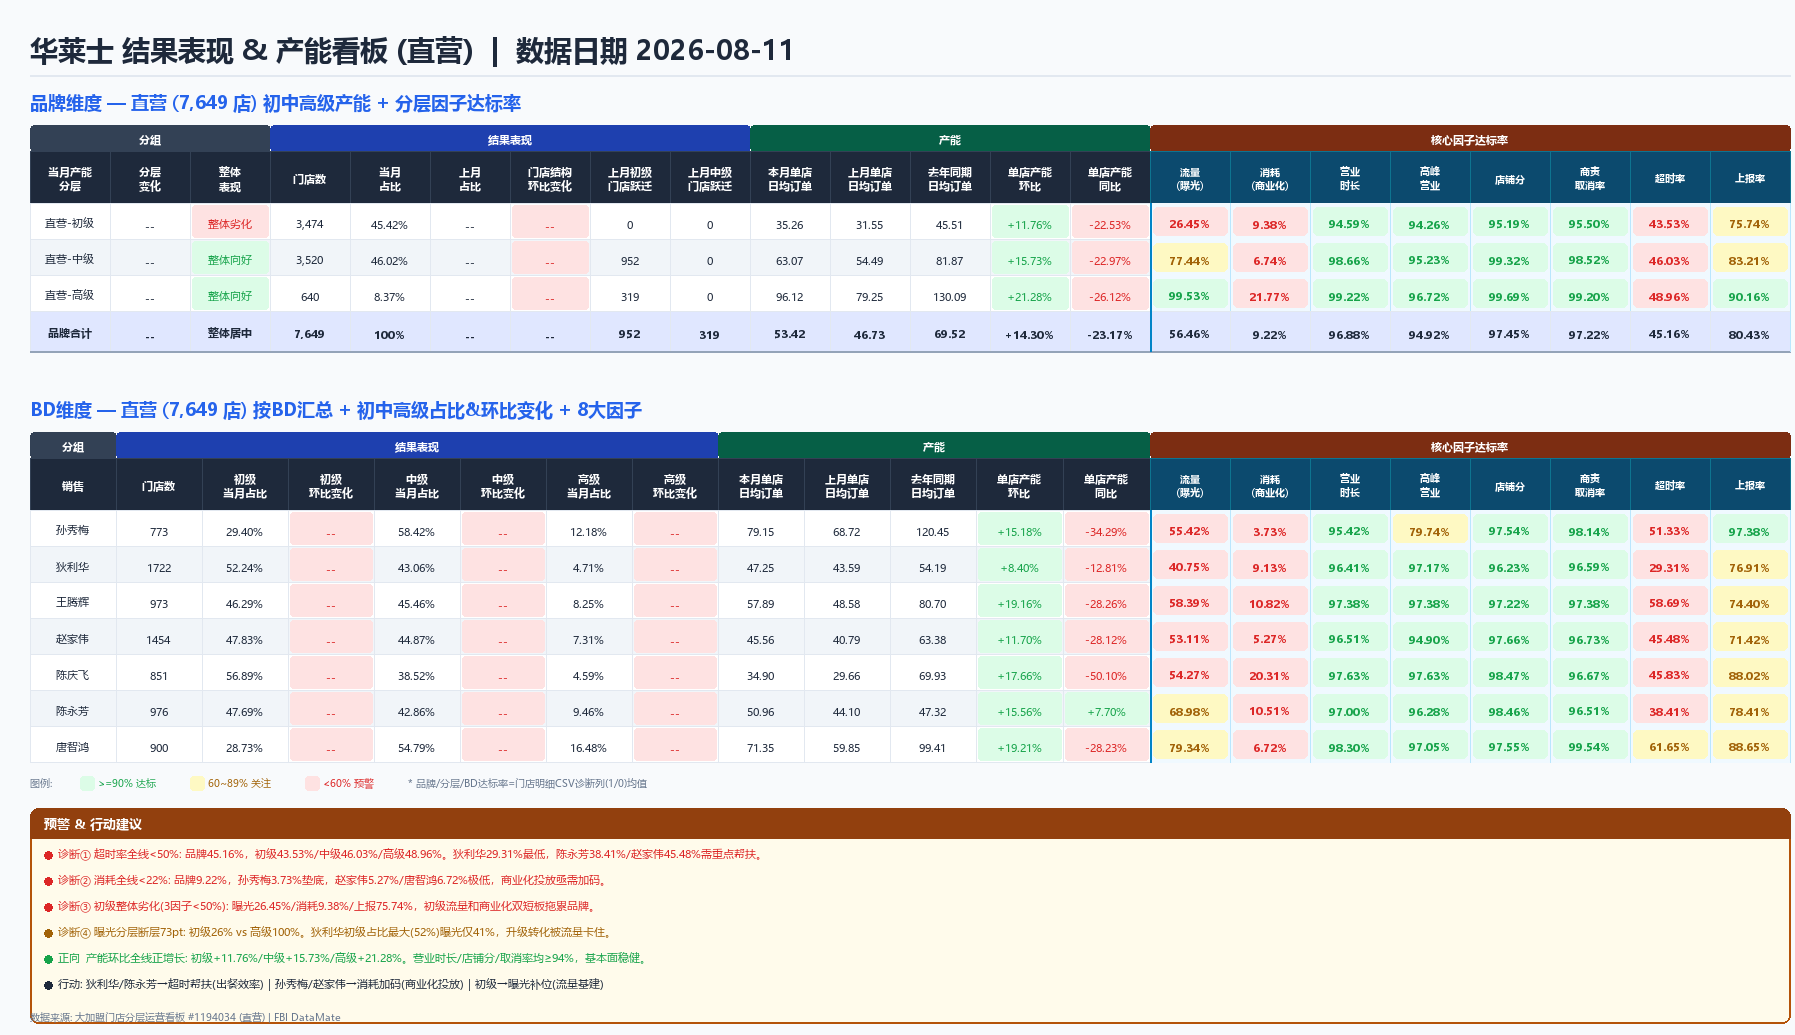Click the 整体居中 cell in total row

point(230,334)
